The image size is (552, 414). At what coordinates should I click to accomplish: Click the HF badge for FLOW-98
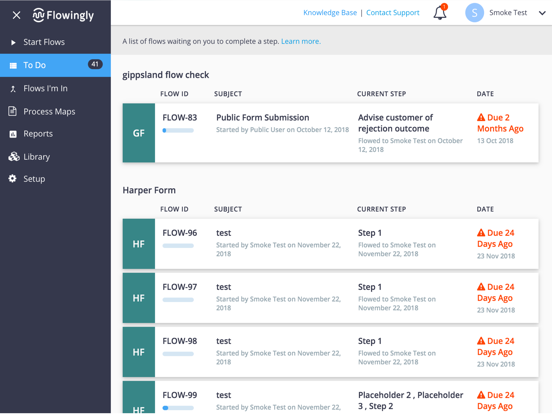pyautogui.click(x=139, y=352)
